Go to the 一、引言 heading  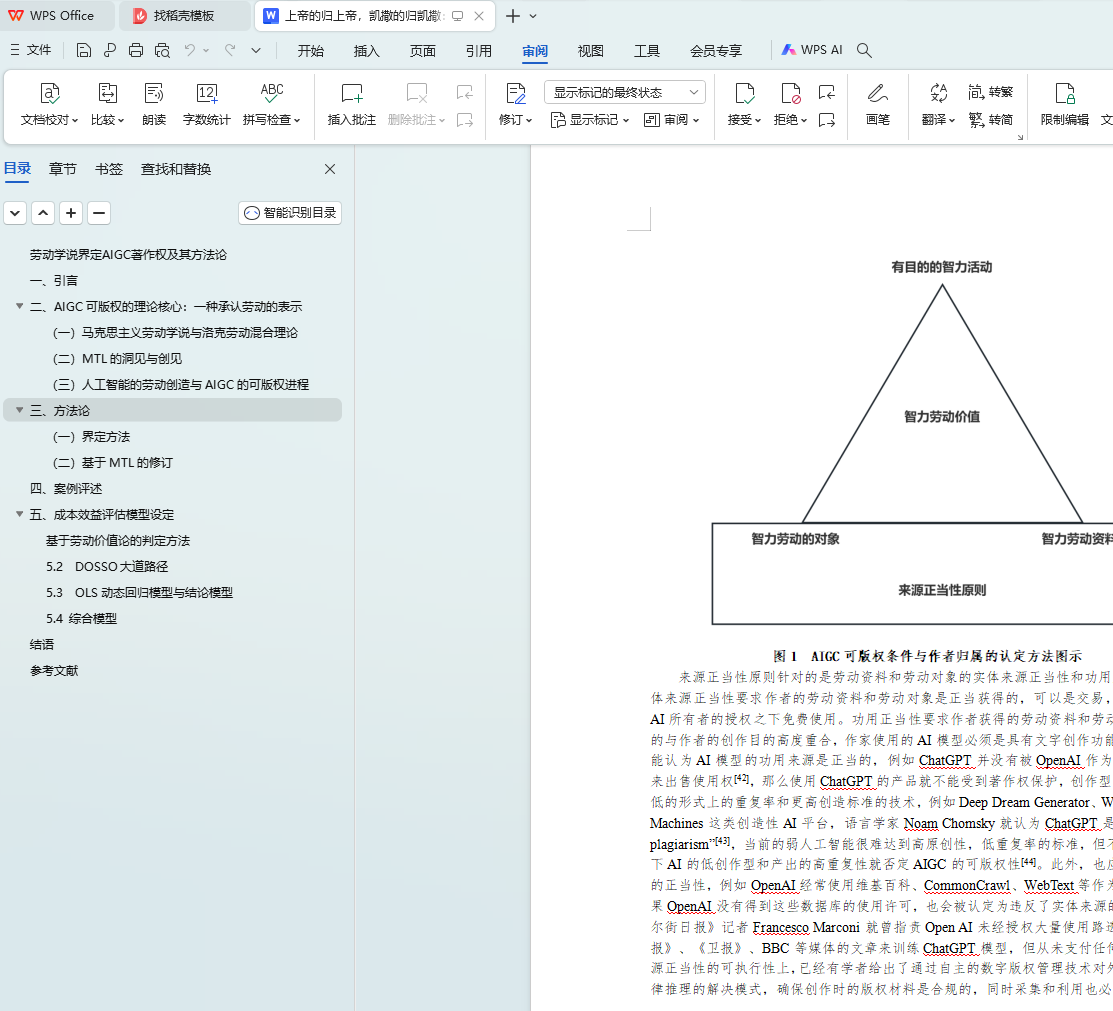(x=54, y=280)
